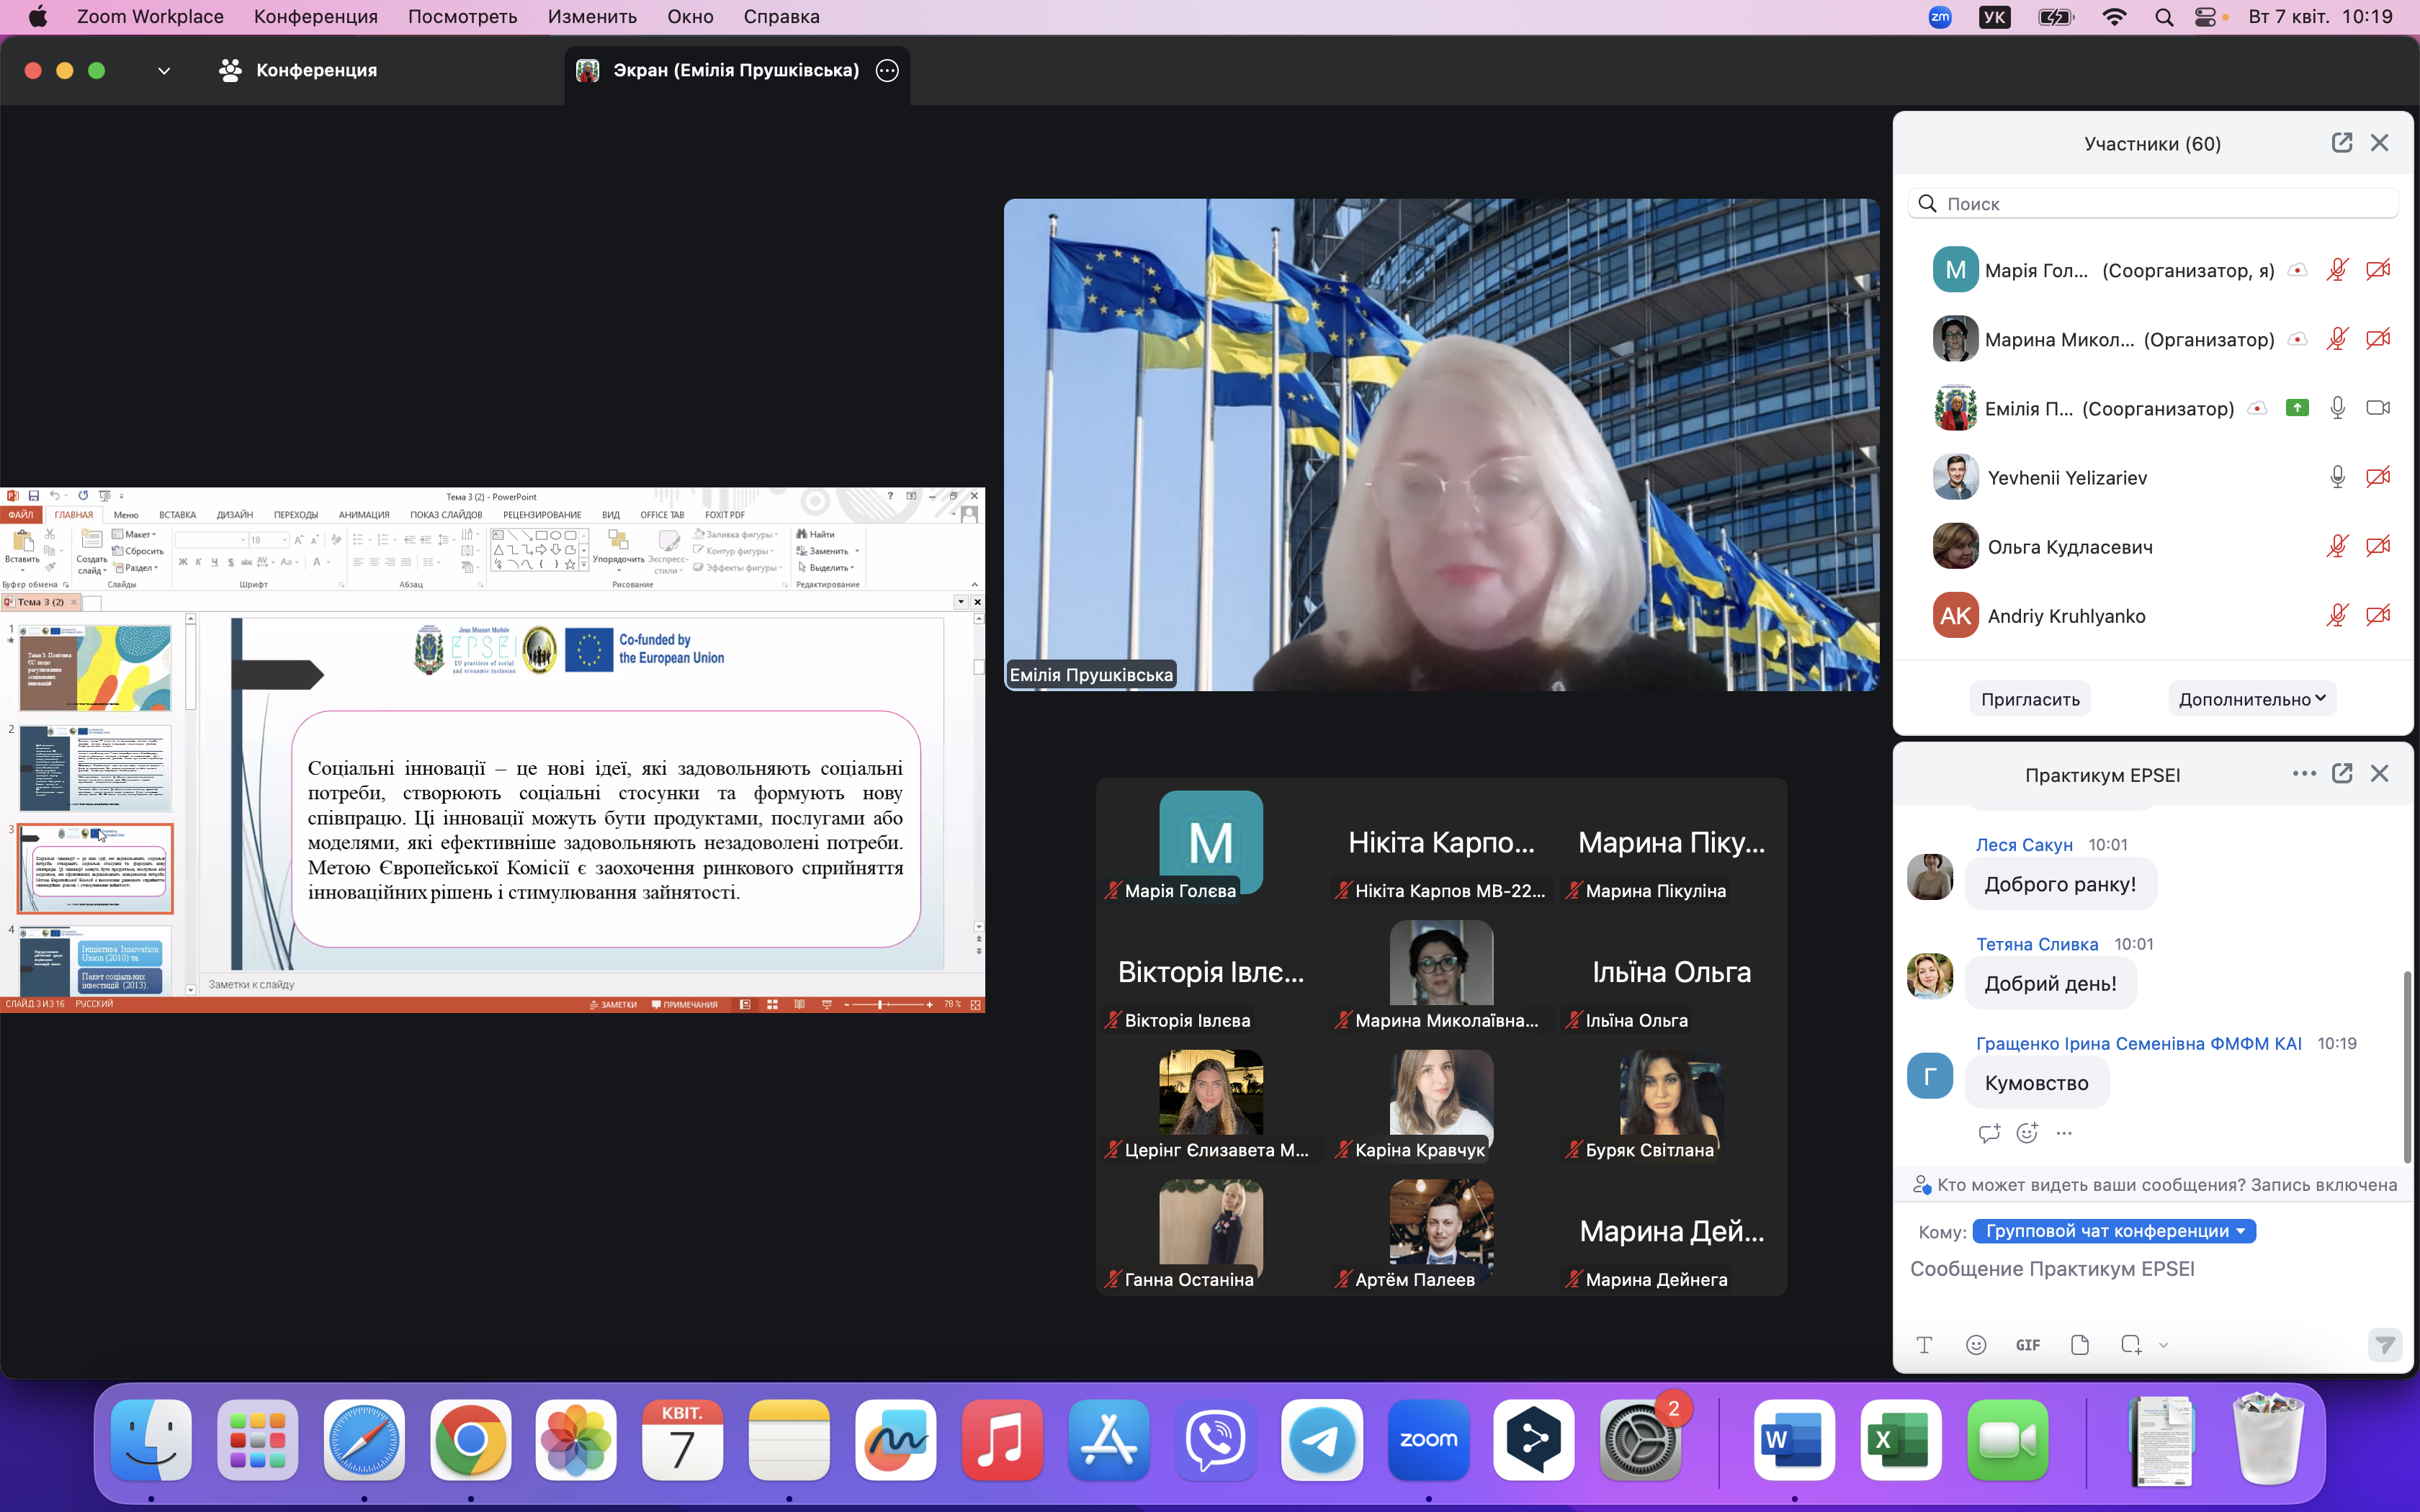The width and height of the screenshot is (2420, 1512).
Task: Mute Yevhenii Yelizariev's microphone
Action: coord(2337,478)
